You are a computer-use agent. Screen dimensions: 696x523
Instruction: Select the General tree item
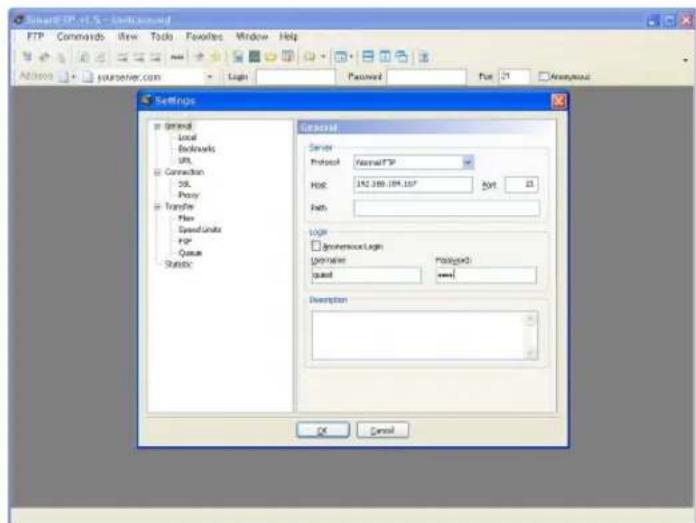coord(178,126)
